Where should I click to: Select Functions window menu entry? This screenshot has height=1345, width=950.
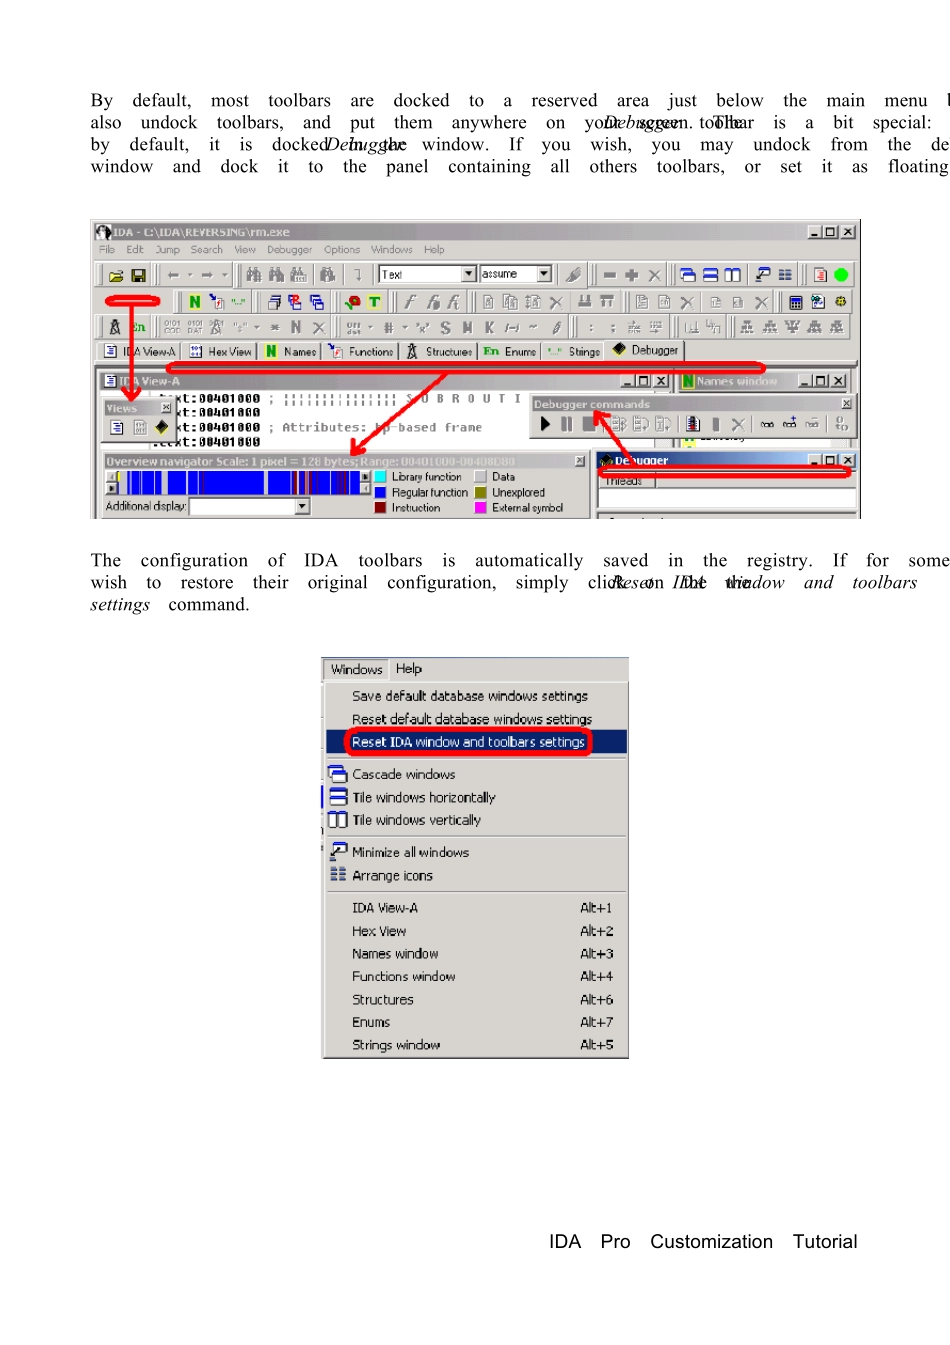click(x=476, y=976)
